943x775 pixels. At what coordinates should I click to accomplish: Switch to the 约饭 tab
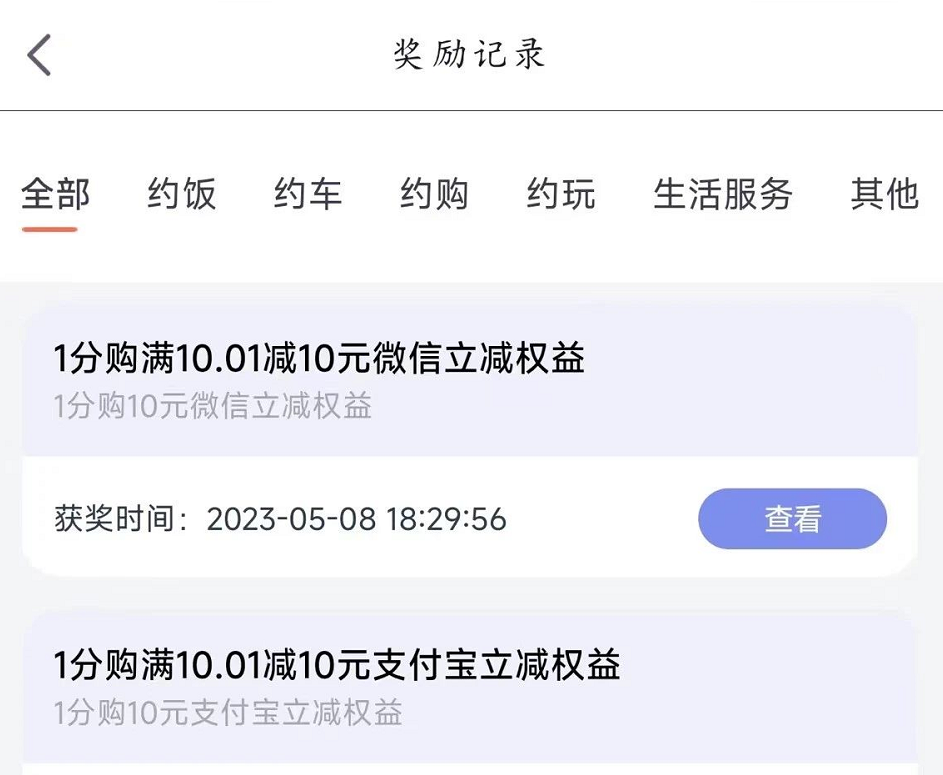point(182,194)
